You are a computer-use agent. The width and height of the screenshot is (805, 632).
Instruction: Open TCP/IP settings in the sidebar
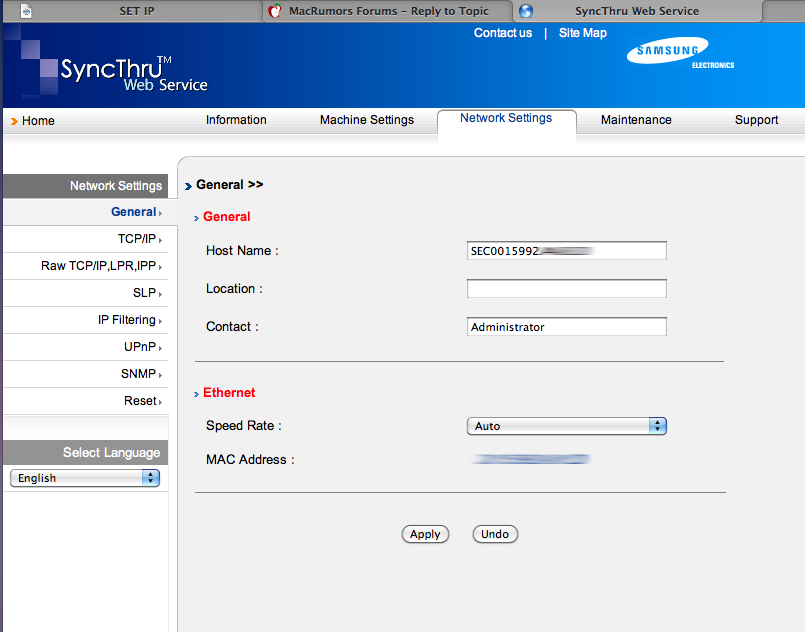pyautogui.click(x=137, y=239)
